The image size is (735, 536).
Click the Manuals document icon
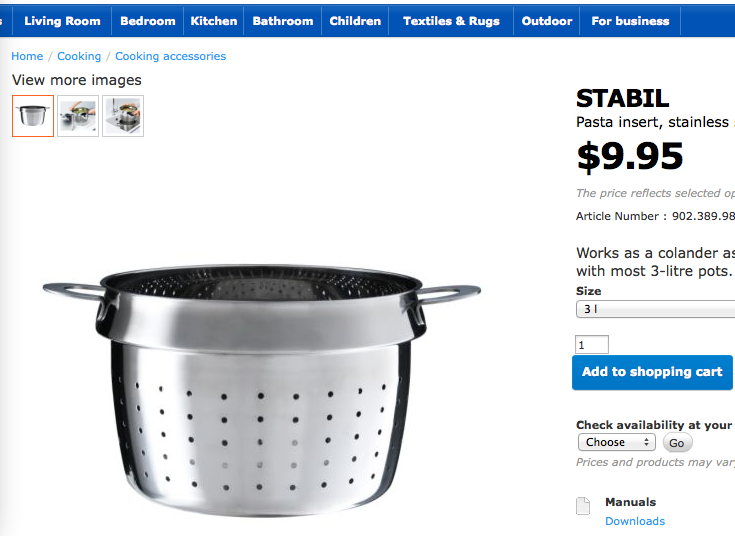point(584,507)
